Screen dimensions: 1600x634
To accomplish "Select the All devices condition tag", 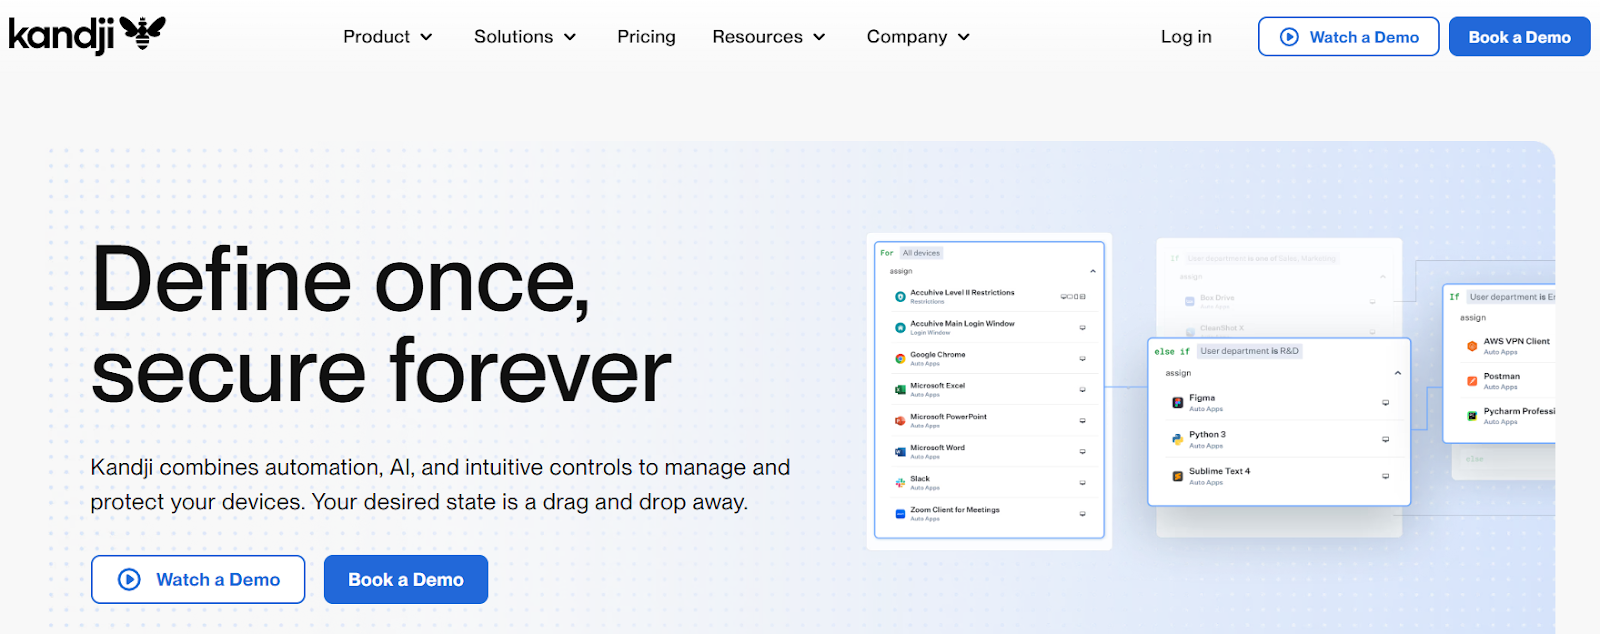I will tap(921, 253).
